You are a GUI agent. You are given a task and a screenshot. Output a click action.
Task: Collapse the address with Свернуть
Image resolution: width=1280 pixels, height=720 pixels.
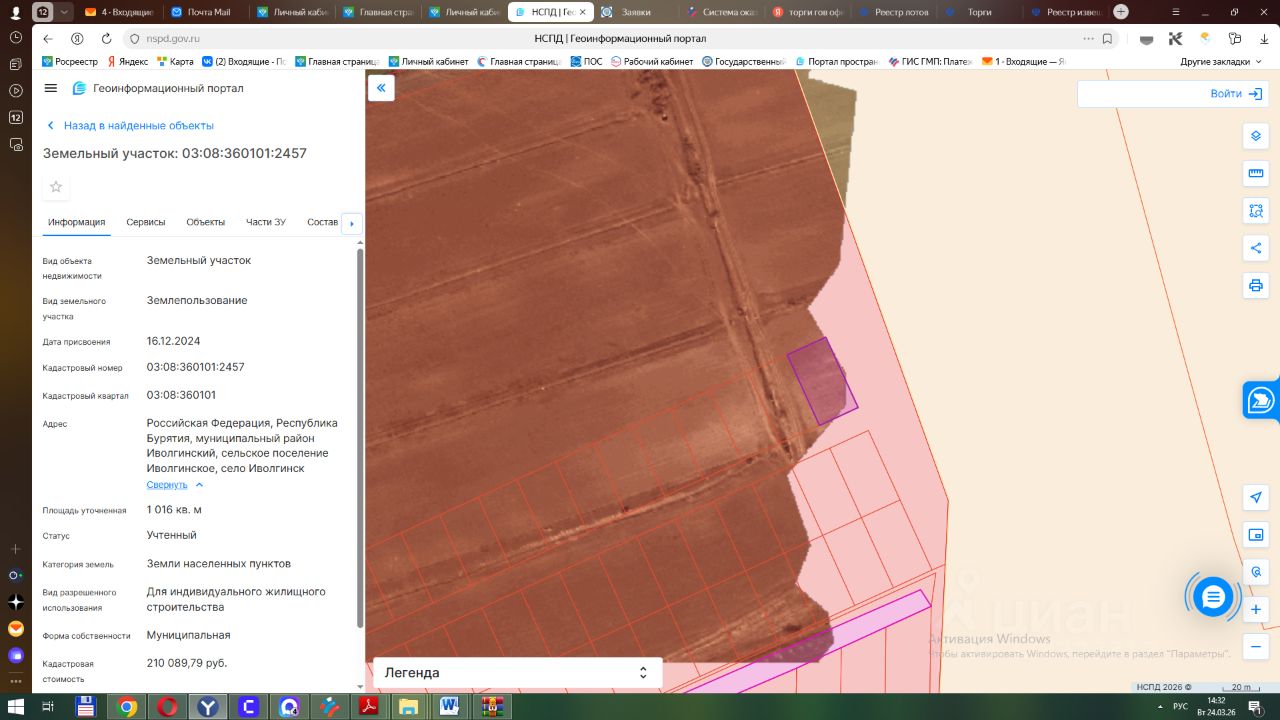click(167, 485)
